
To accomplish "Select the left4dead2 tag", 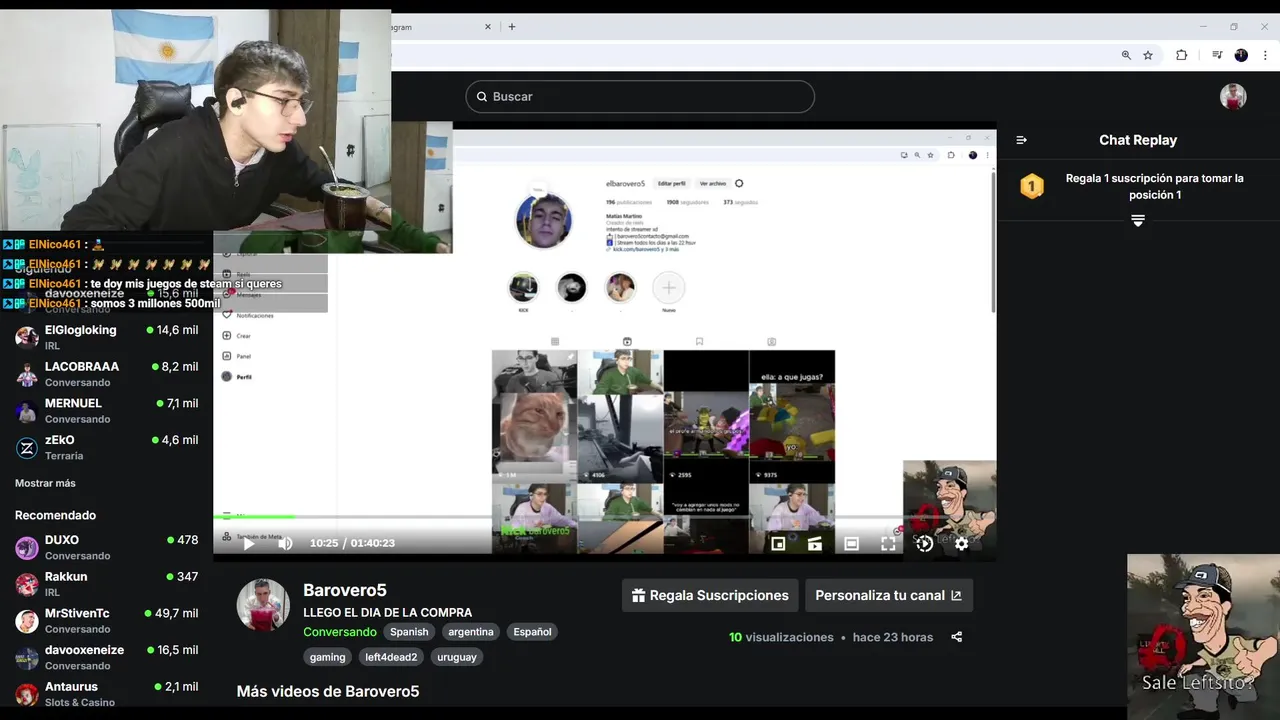I will [x=391, y=657].
